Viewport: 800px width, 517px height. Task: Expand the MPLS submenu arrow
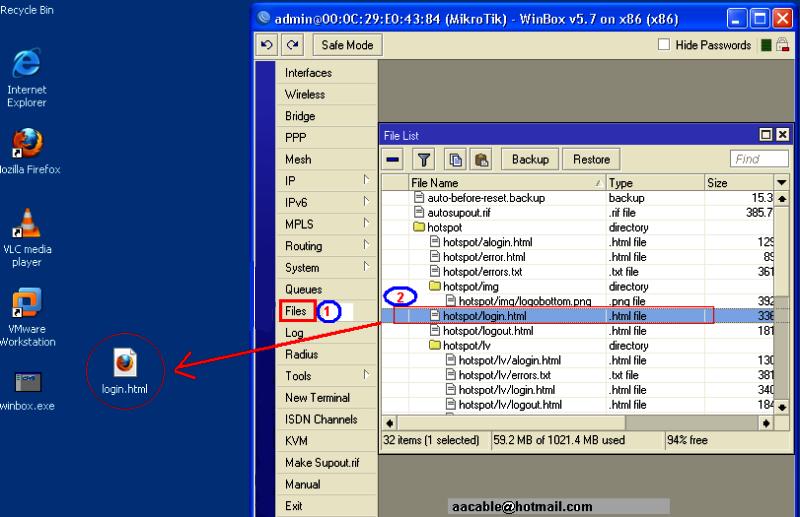click(366, 223)
